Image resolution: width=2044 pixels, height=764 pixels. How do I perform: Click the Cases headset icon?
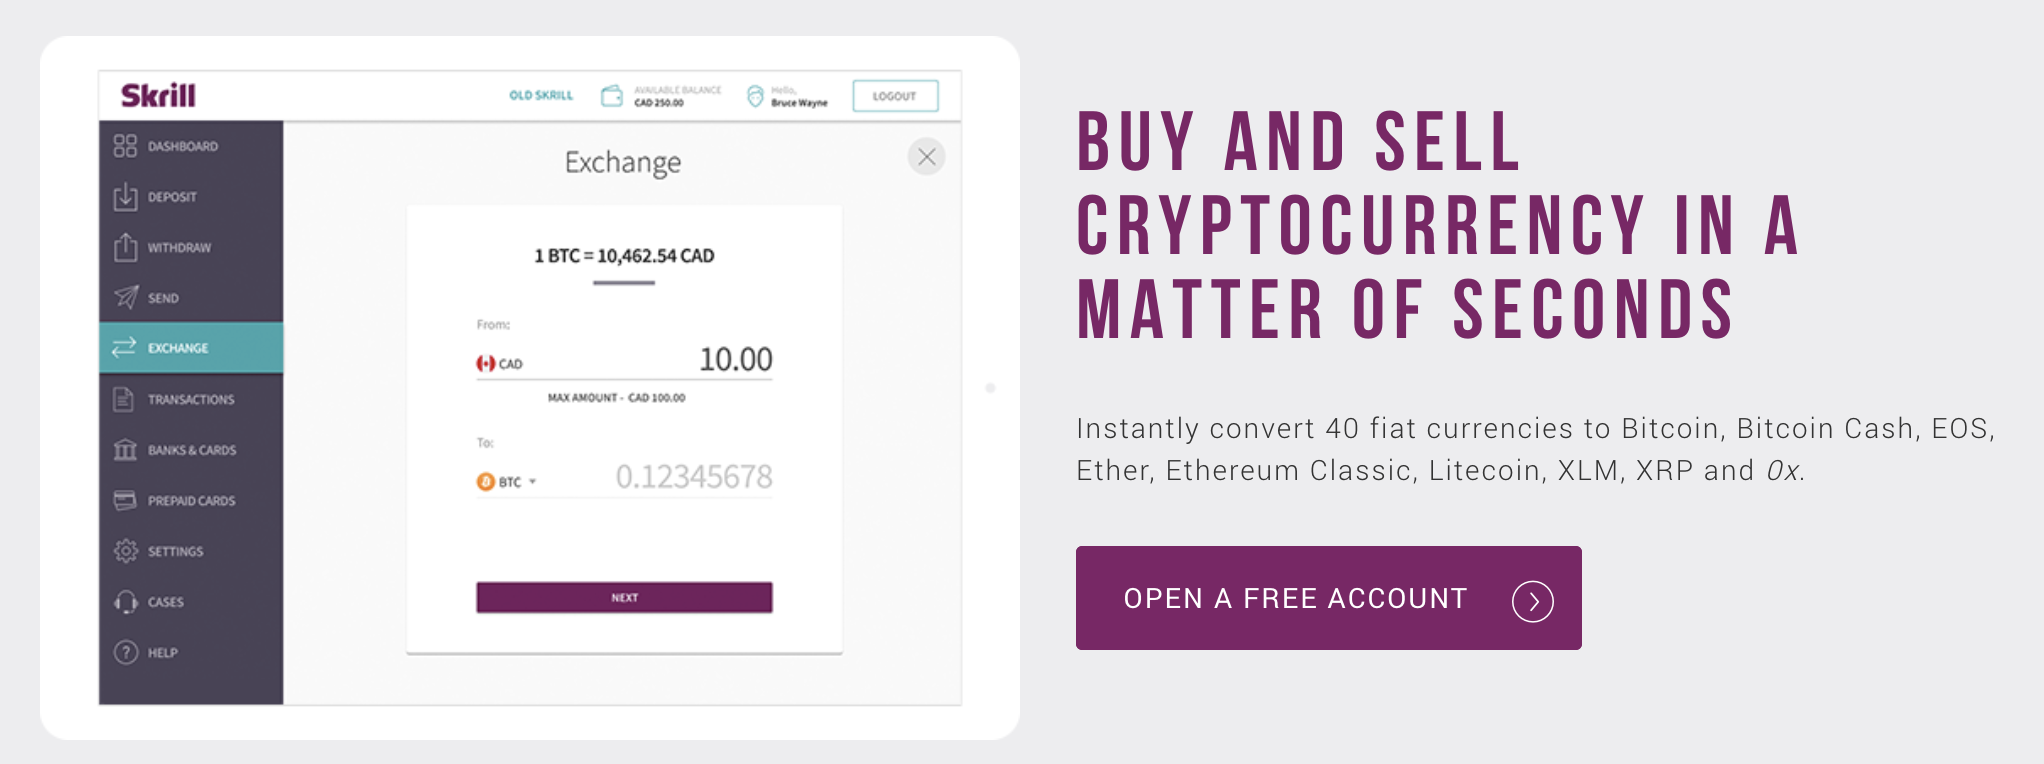pos(124,602)
